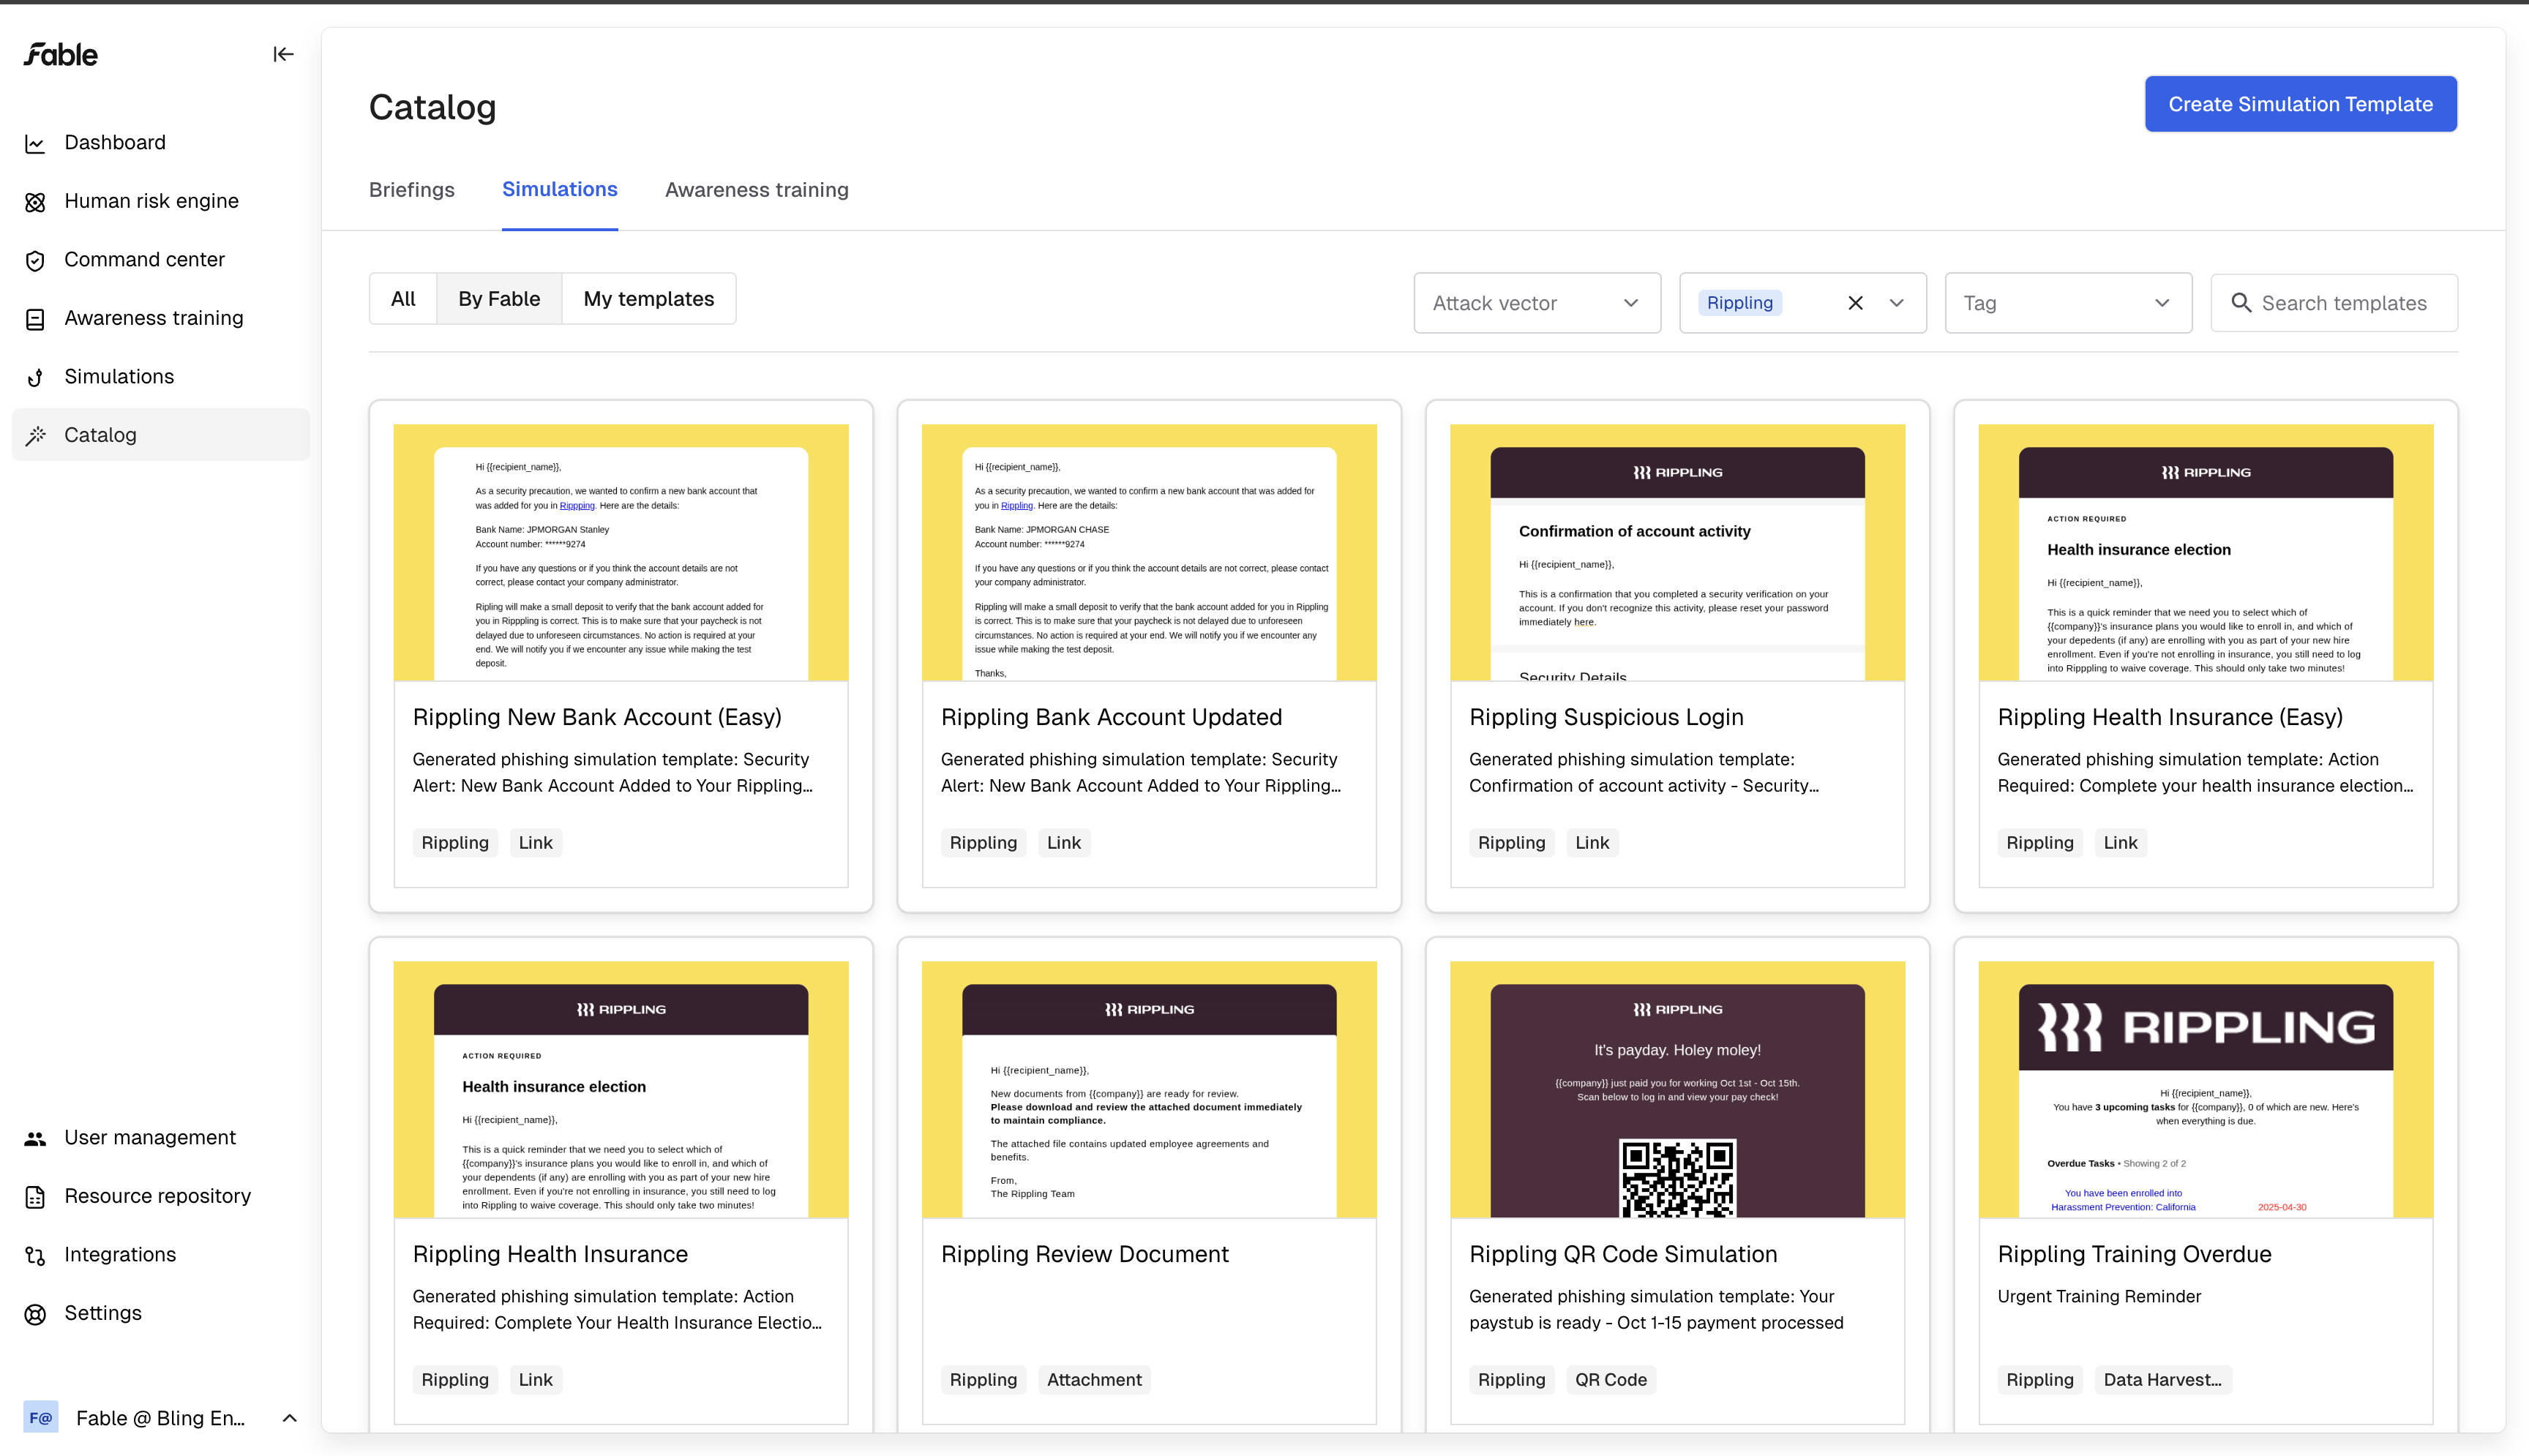Screen dimensions: 2529x1456
Task: Open the Tag dropdown
Action: coord(2068,303)
